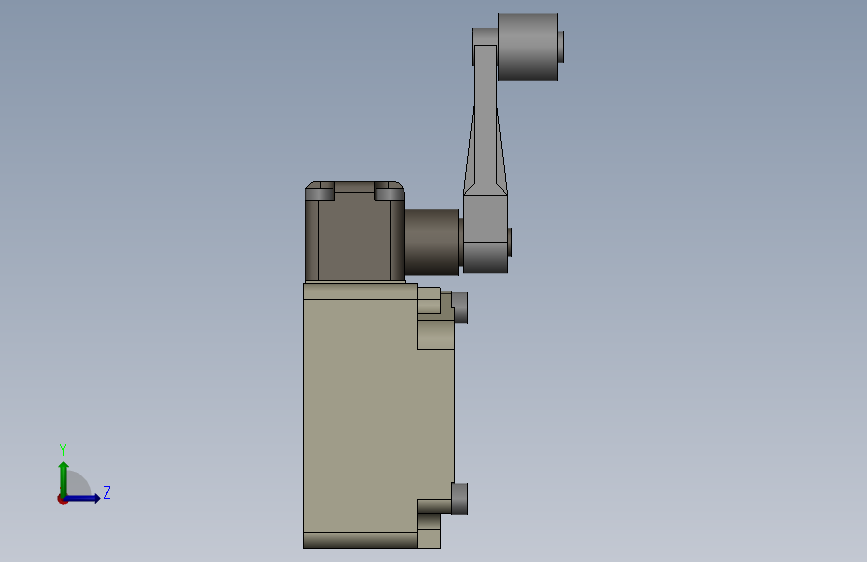Select the tapered lever arm
Screen dimensions: 867x562
pos(485,119)
